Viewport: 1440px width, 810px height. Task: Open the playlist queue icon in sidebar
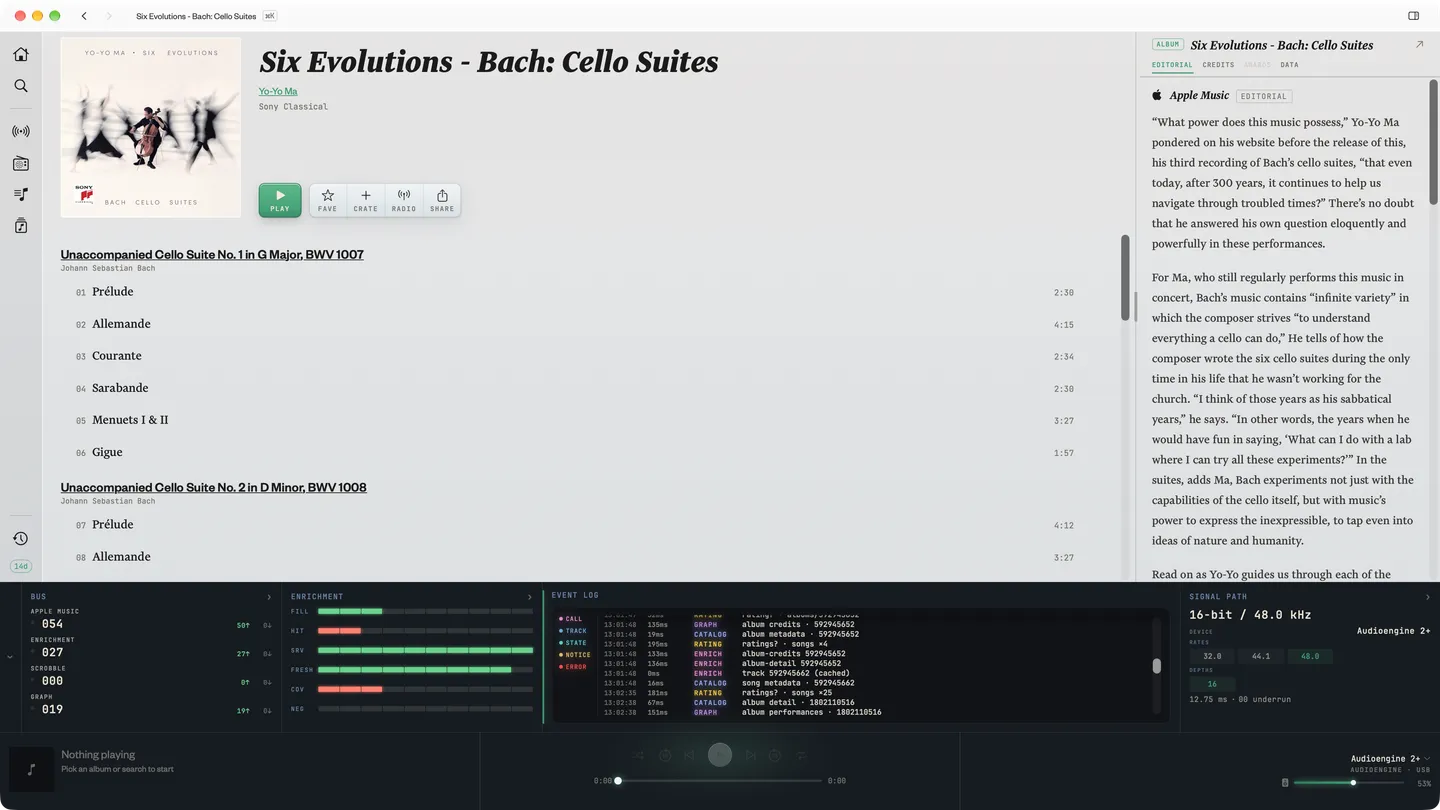21,194
